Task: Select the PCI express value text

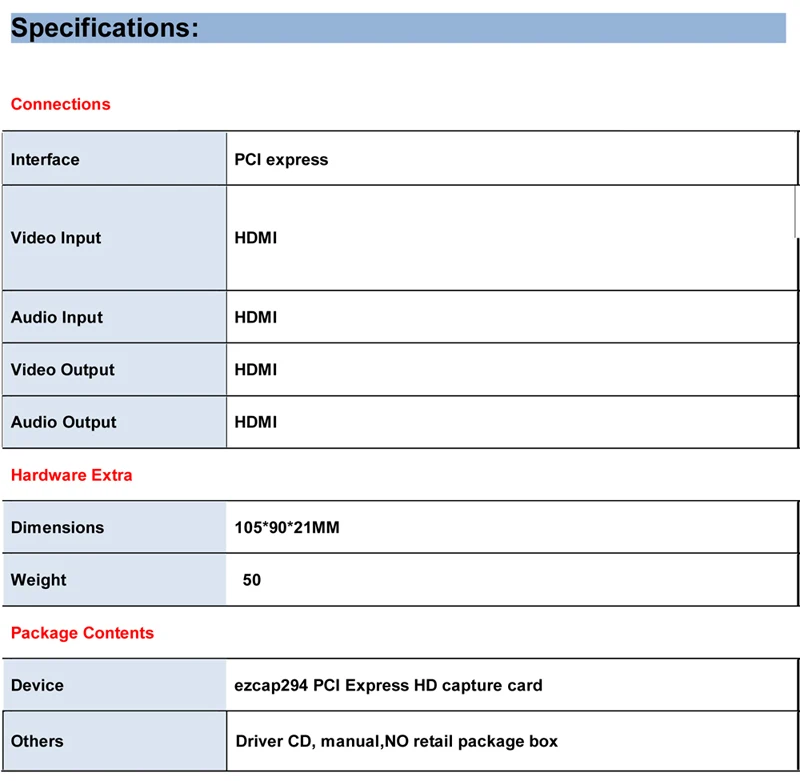Action: (x=281, y=159)
